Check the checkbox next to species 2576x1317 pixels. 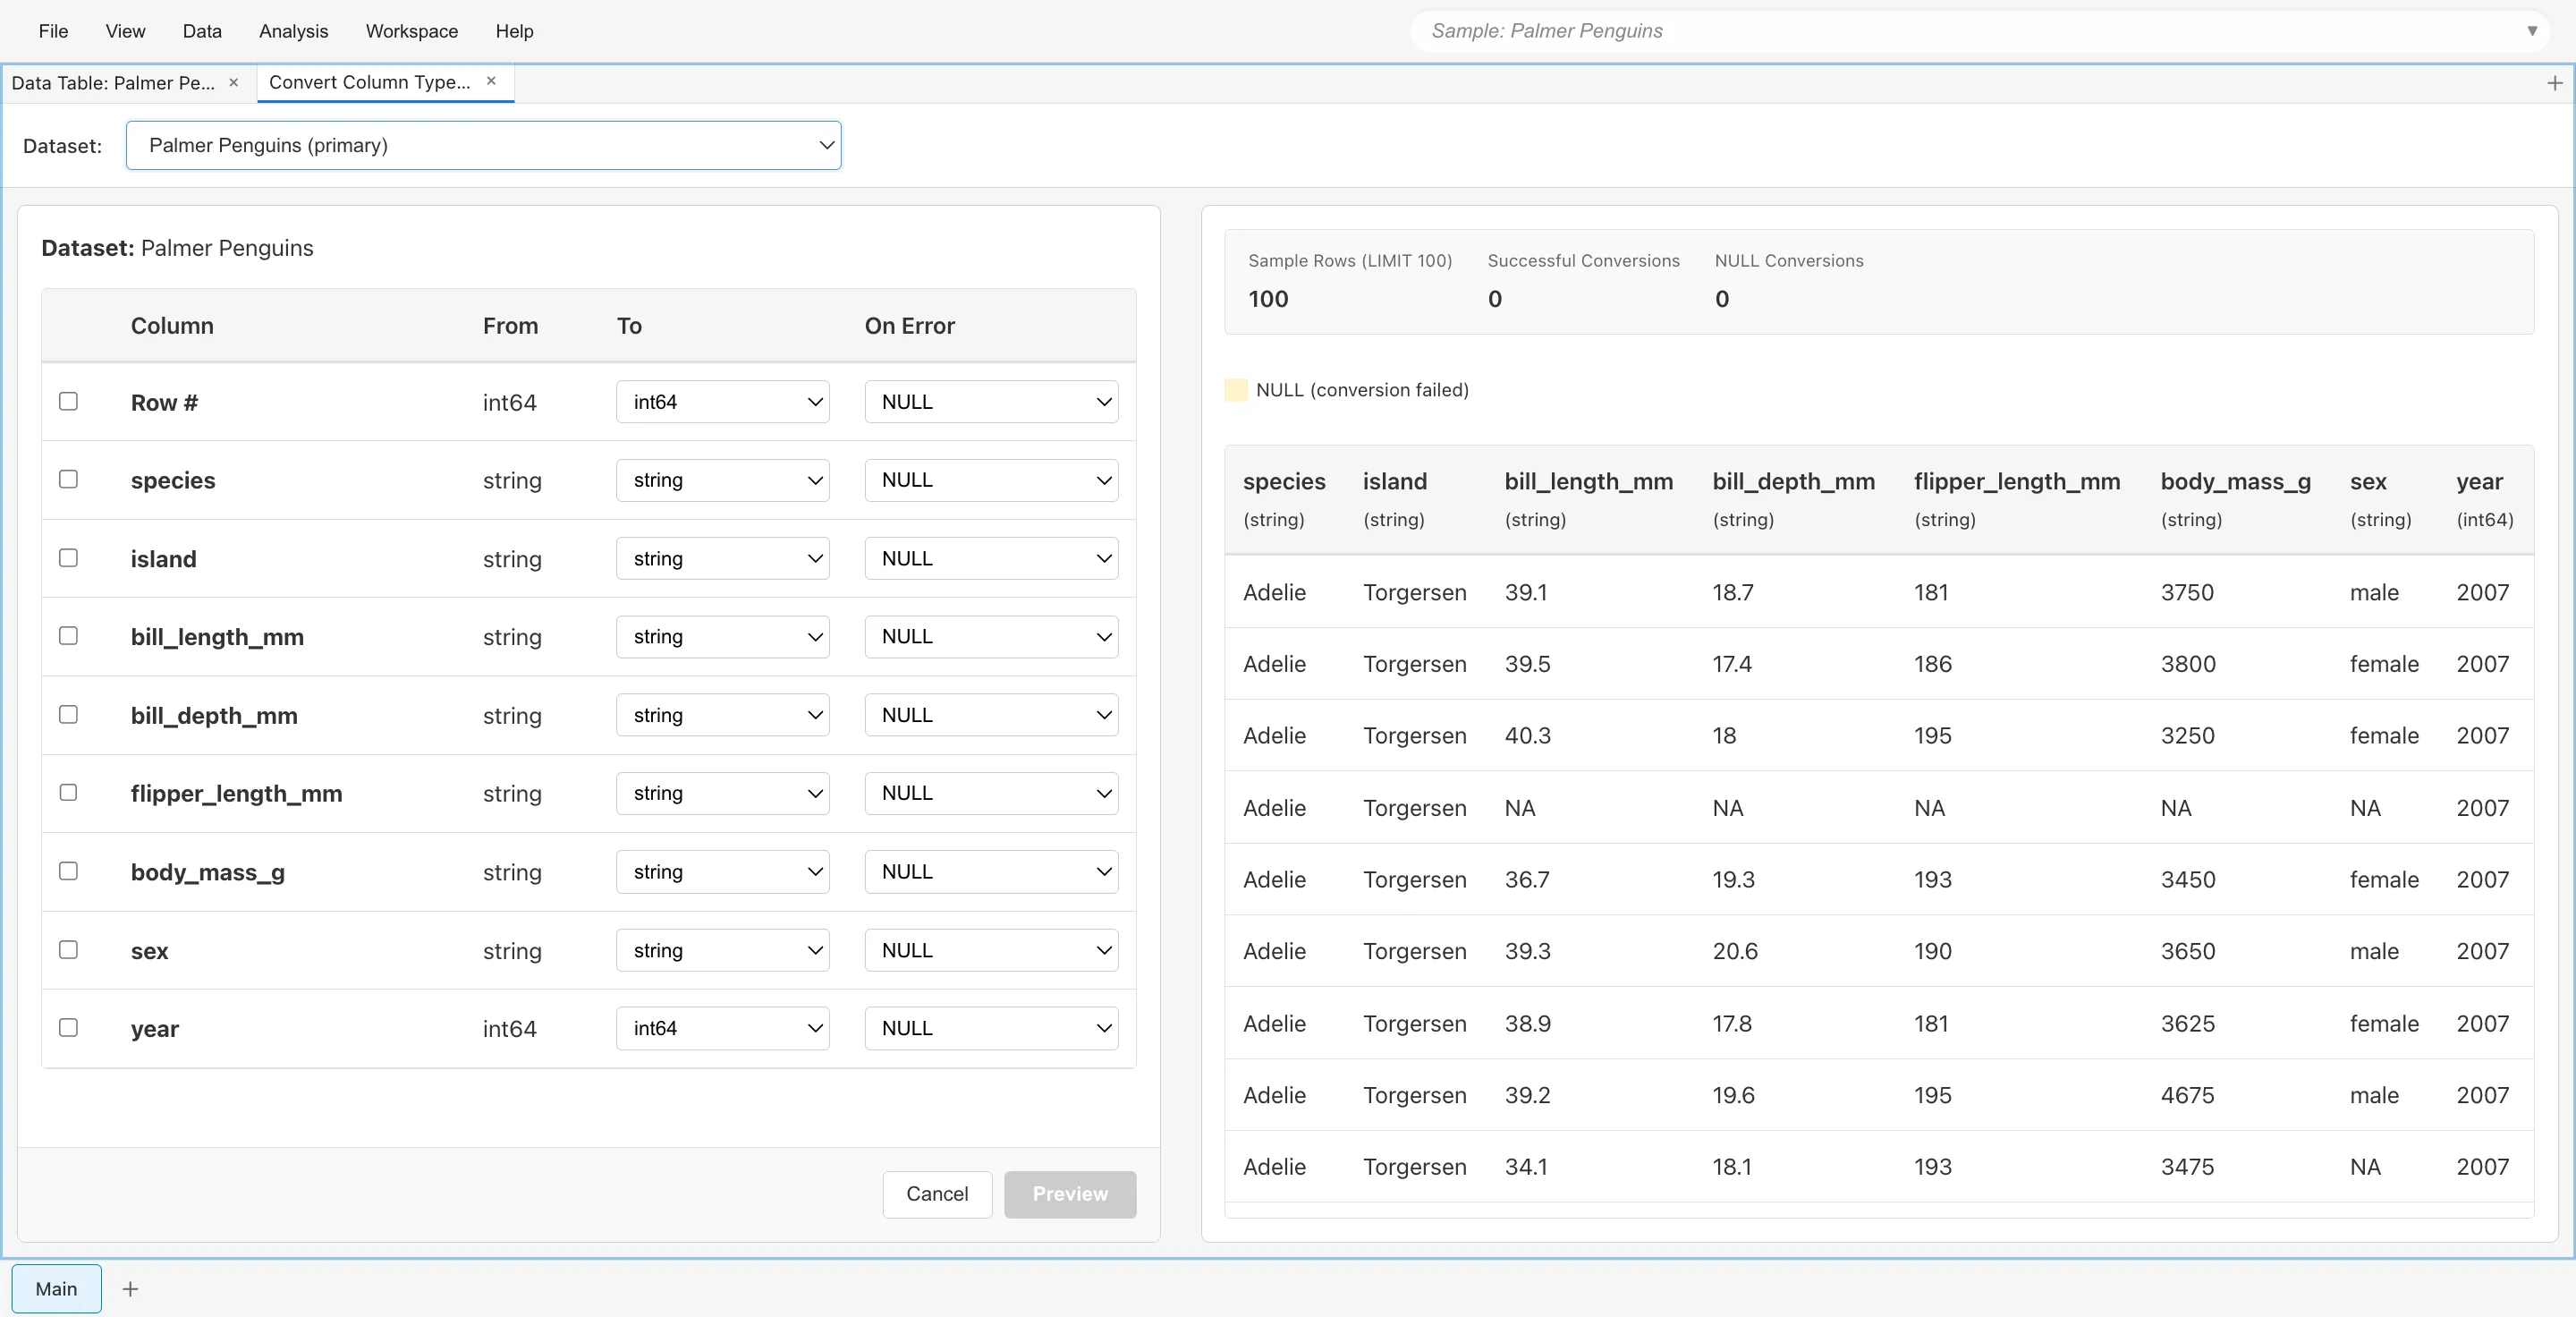[x=68, y=479]
